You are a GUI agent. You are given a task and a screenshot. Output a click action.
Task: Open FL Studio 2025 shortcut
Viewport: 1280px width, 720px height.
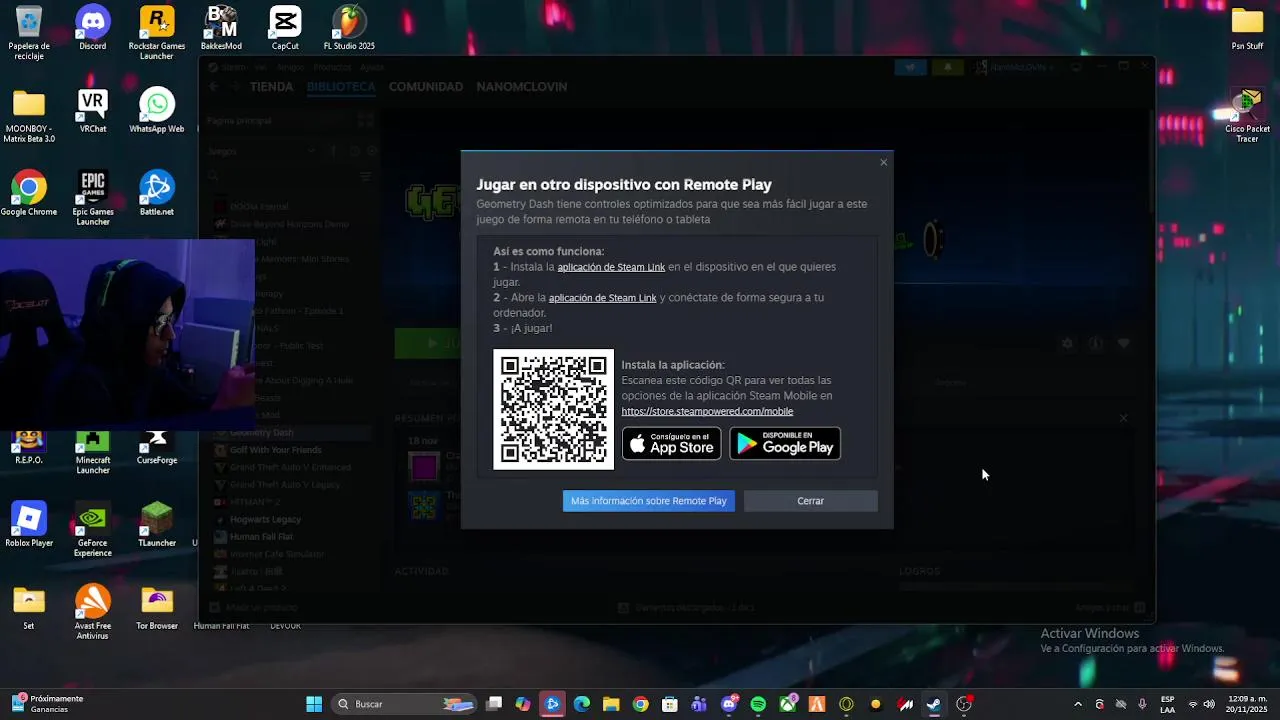[349, 28]
